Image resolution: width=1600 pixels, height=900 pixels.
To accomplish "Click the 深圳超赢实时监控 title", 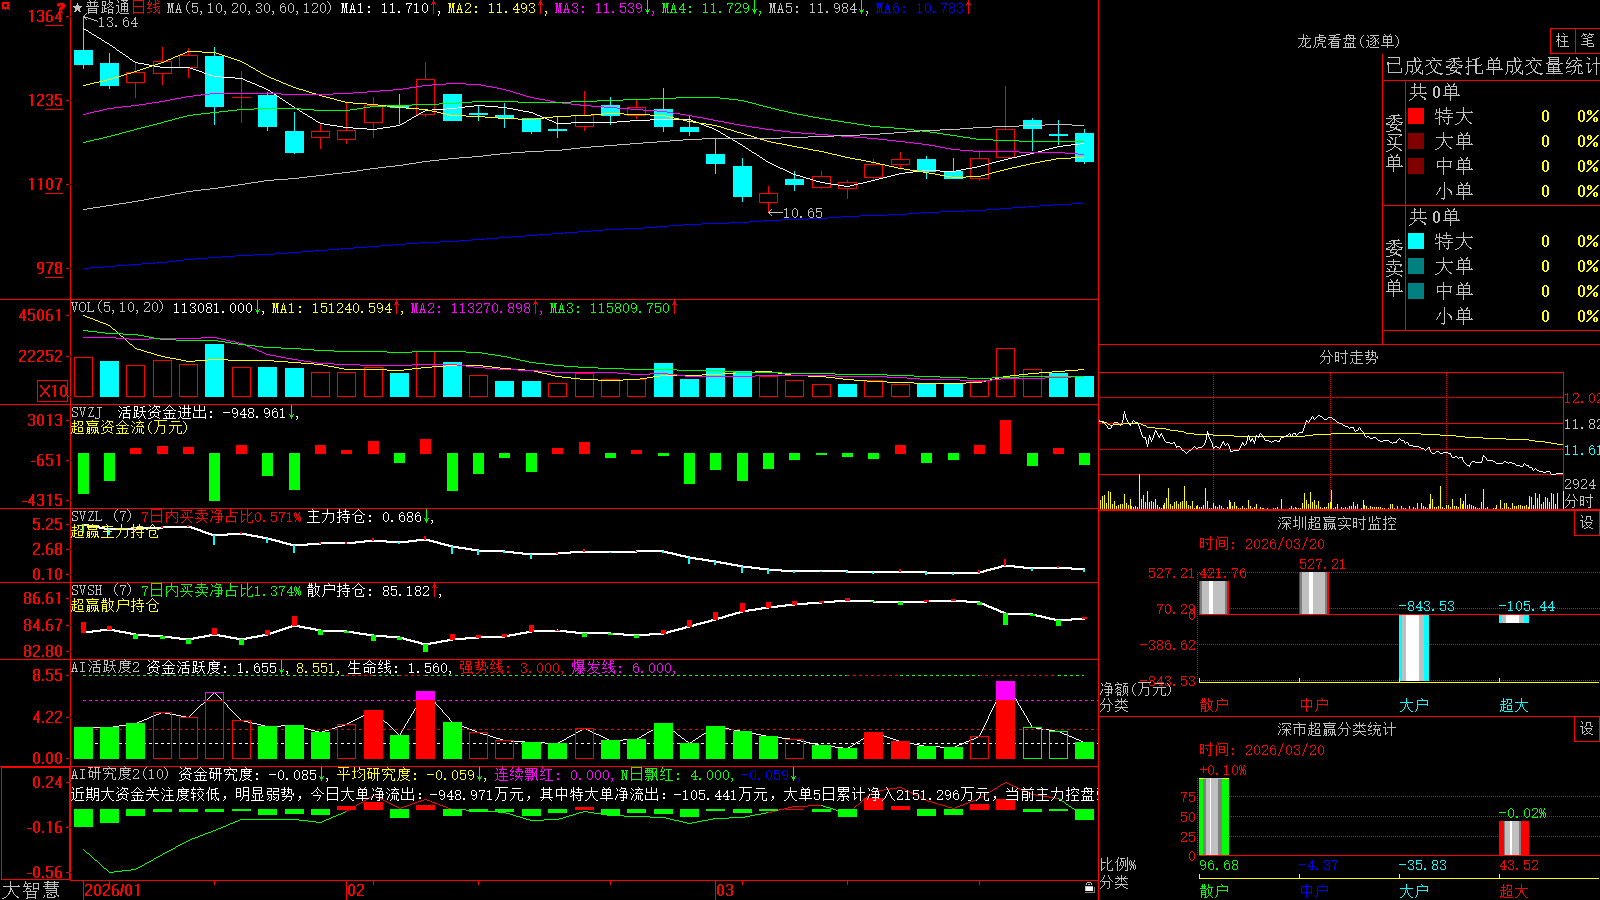I will coord(1337,524).
